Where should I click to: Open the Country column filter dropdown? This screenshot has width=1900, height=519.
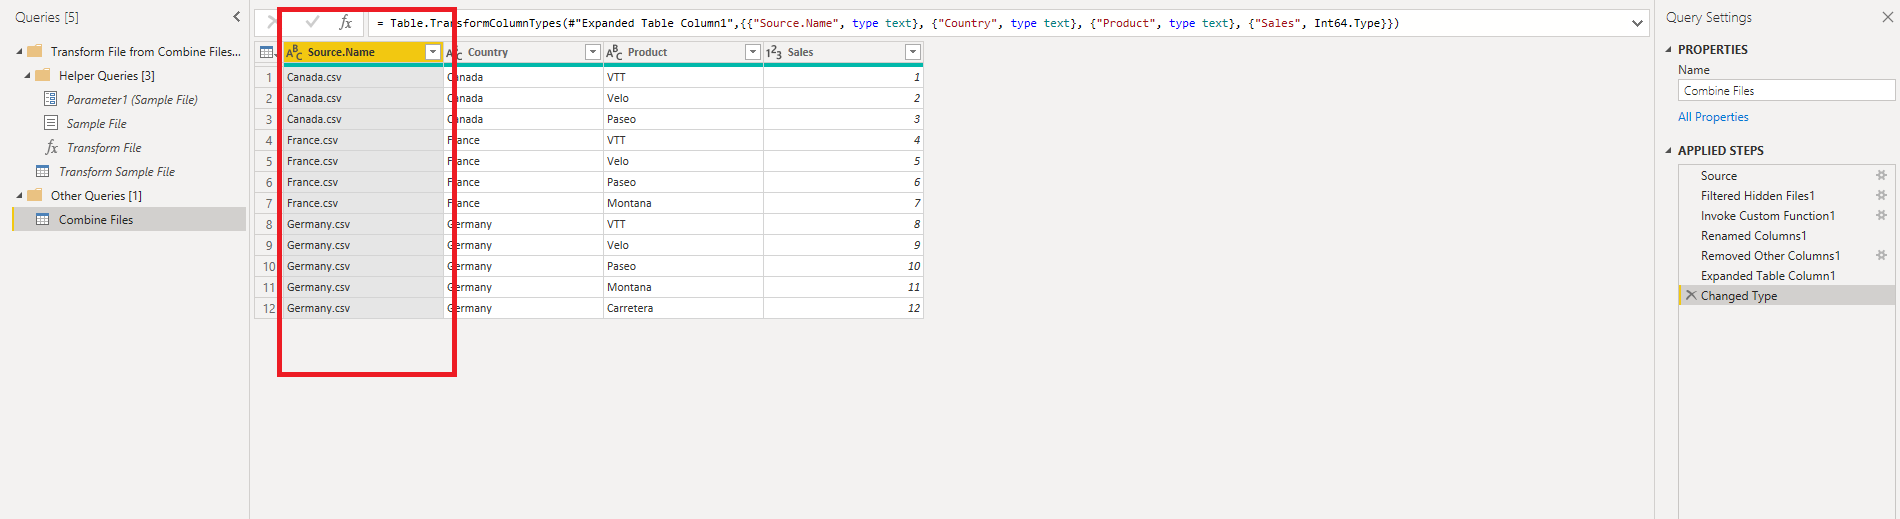(592, 52)
